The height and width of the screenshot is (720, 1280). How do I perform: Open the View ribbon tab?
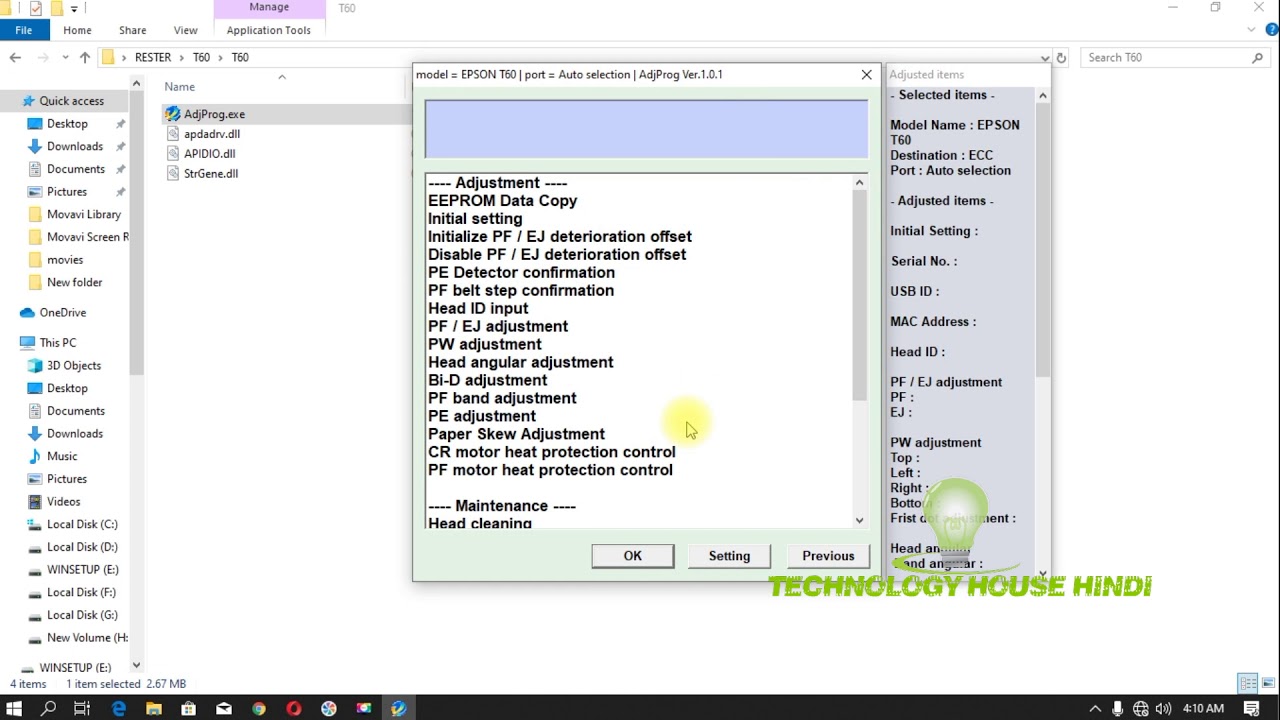point(185,31)
